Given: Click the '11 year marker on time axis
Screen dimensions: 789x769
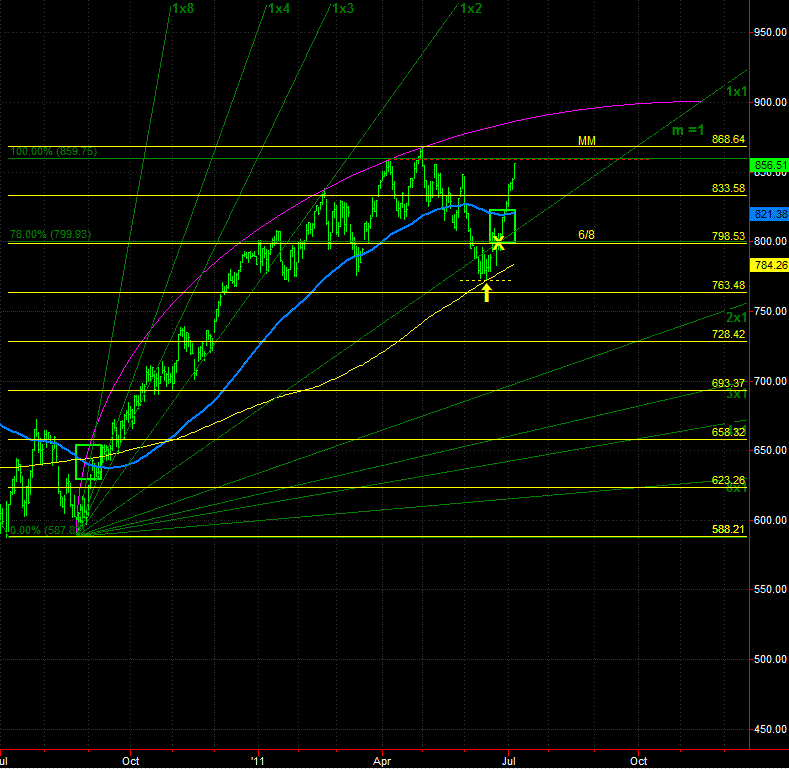Looking at the screenshot, I should (258, 759).
